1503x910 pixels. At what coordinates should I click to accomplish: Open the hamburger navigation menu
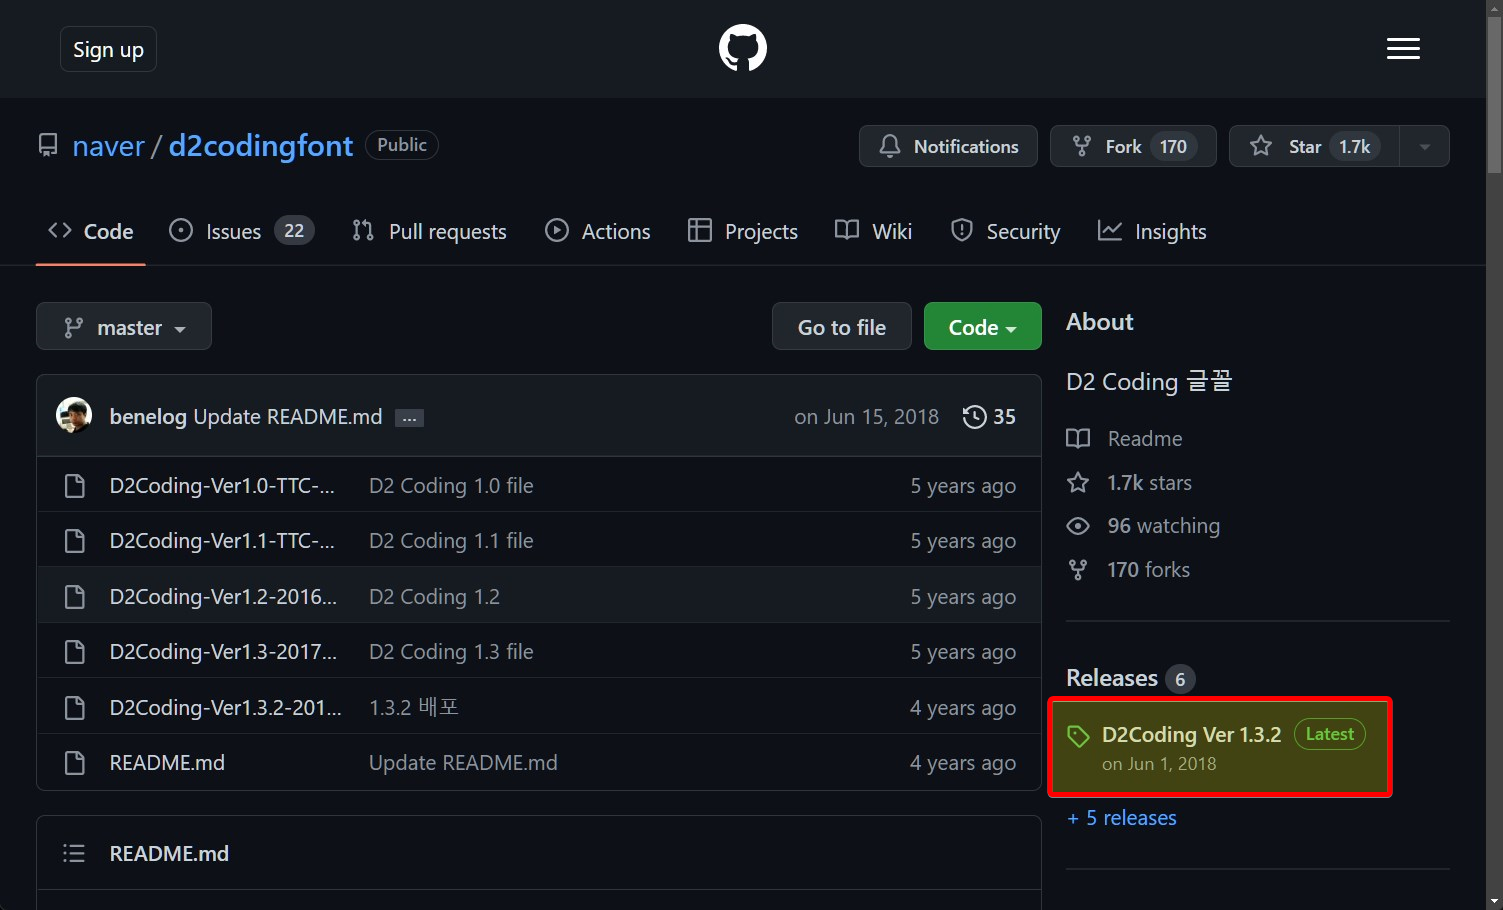[1403, 48]
